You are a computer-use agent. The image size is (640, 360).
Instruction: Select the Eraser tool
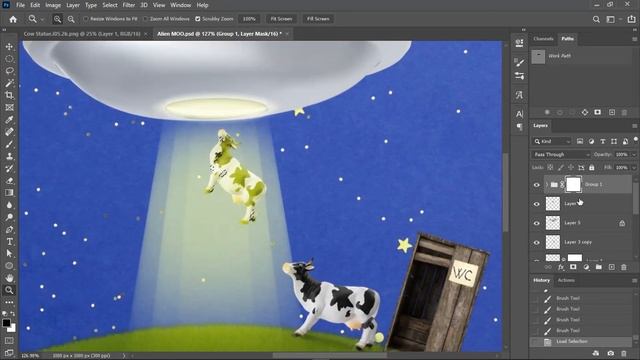[9, 180]
